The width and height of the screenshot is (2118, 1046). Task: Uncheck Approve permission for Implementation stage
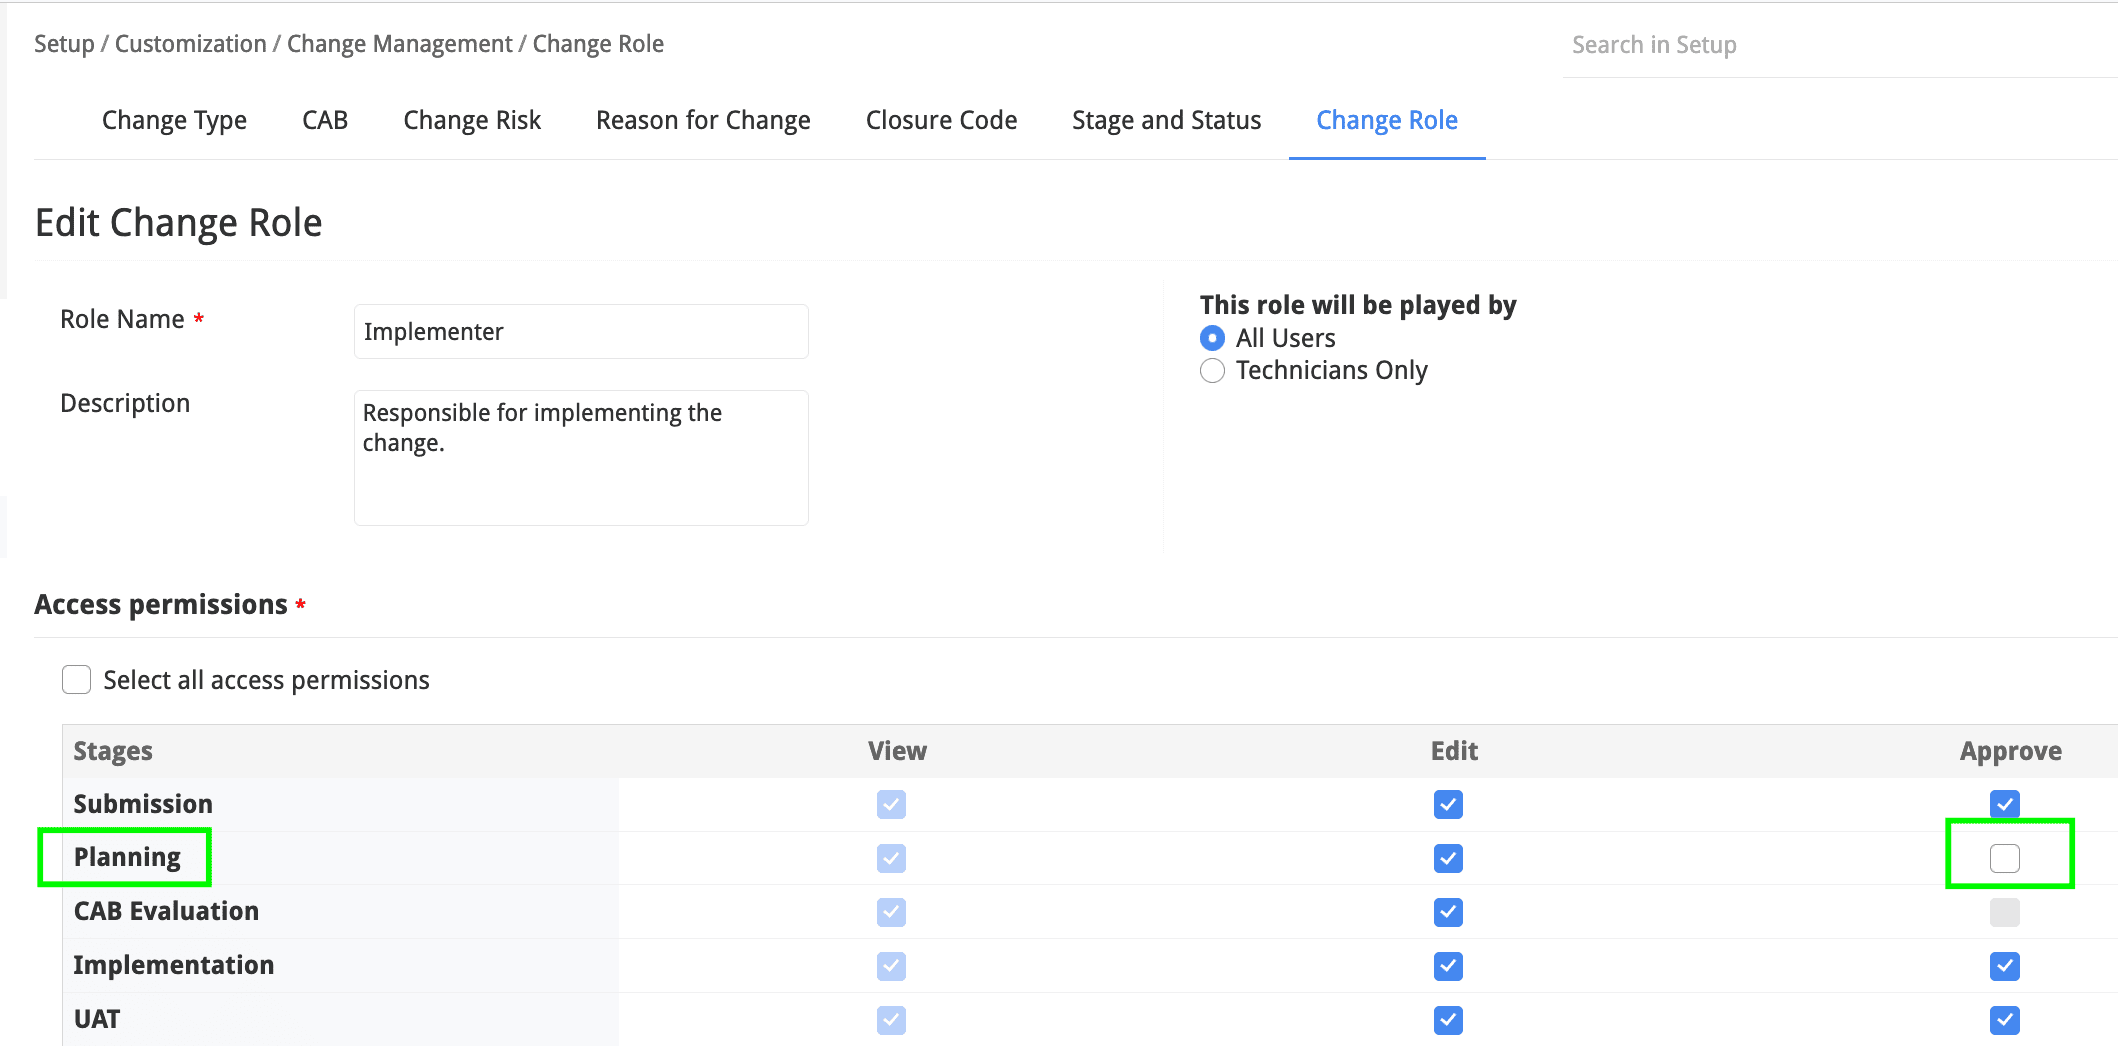coord(2004,966)
